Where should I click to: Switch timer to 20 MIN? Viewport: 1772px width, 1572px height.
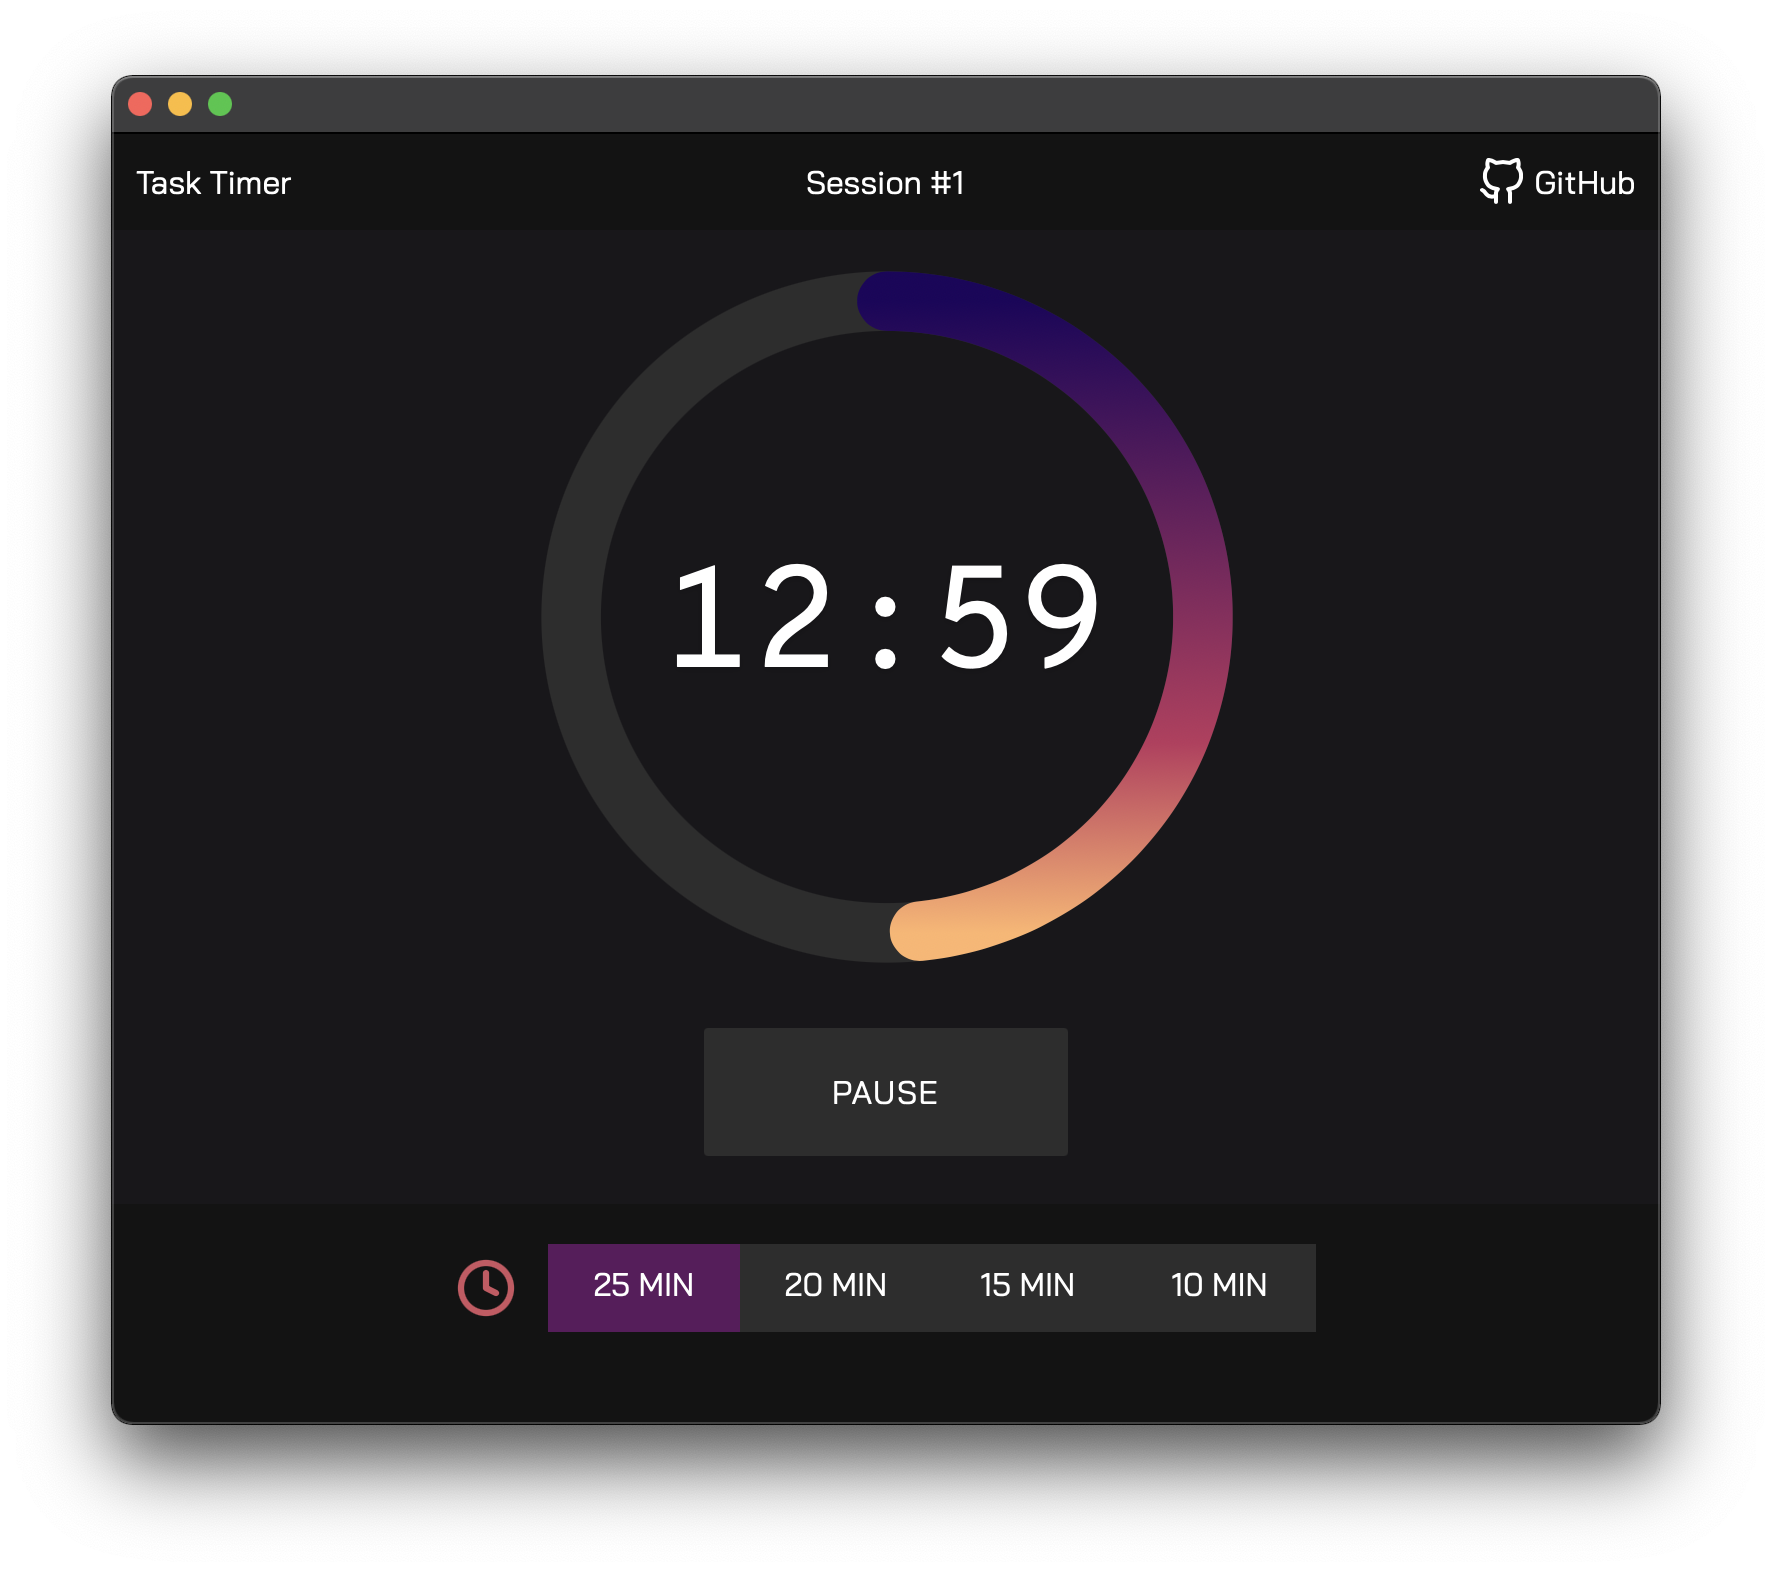click(x=835, y=1287)
